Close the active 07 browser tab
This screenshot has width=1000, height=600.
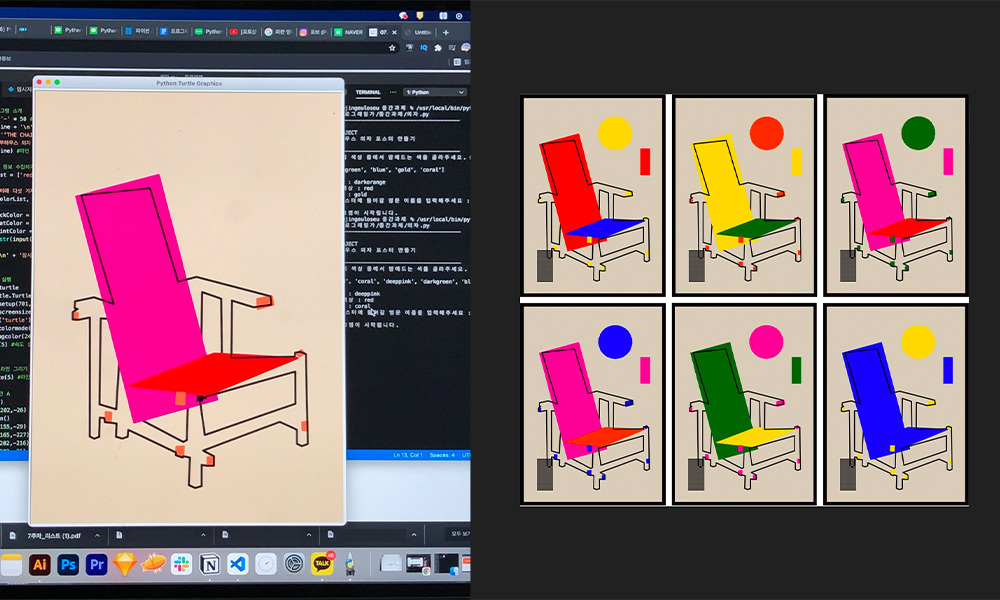(x=394, y=32)
